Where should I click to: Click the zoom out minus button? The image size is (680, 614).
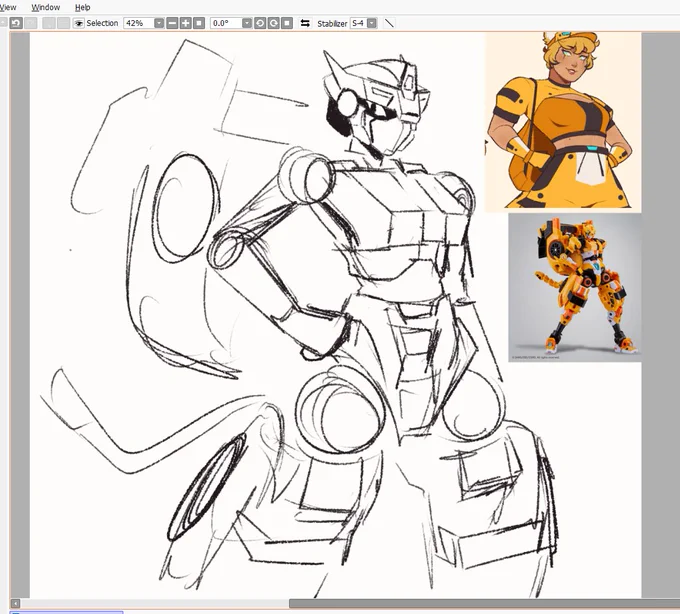click(172, 23)
